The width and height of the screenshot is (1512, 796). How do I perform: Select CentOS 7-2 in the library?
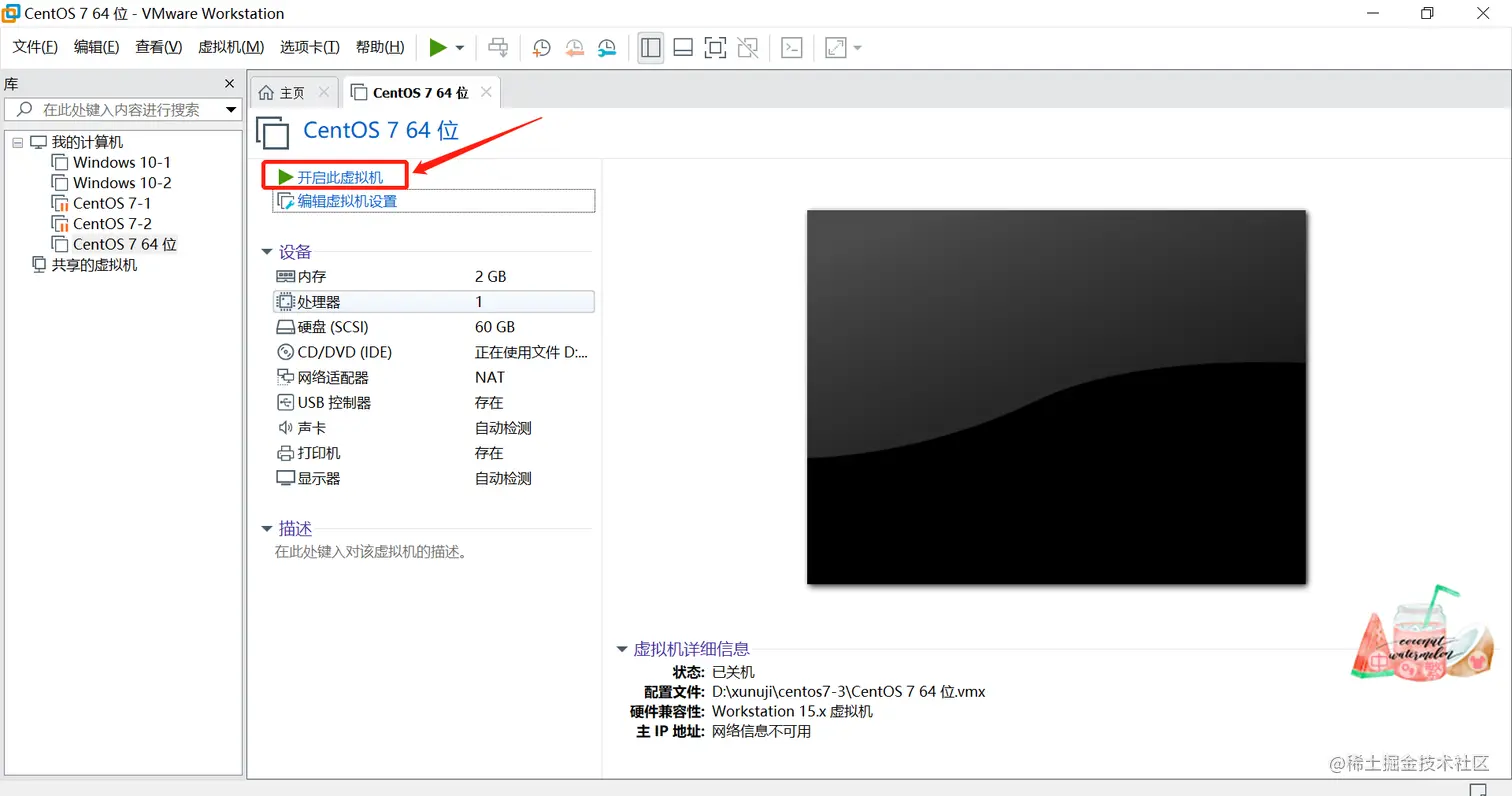(x=112, y=223)
